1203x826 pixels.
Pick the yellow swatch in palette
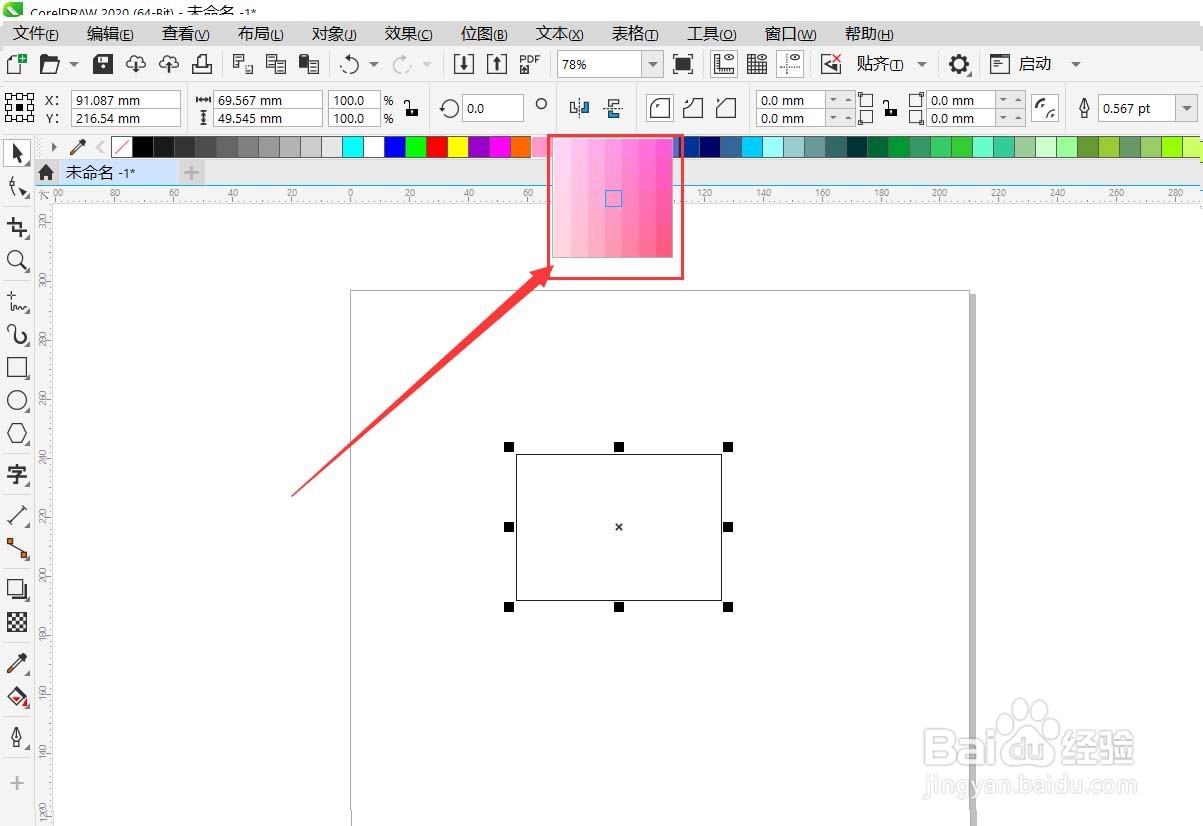458,147
